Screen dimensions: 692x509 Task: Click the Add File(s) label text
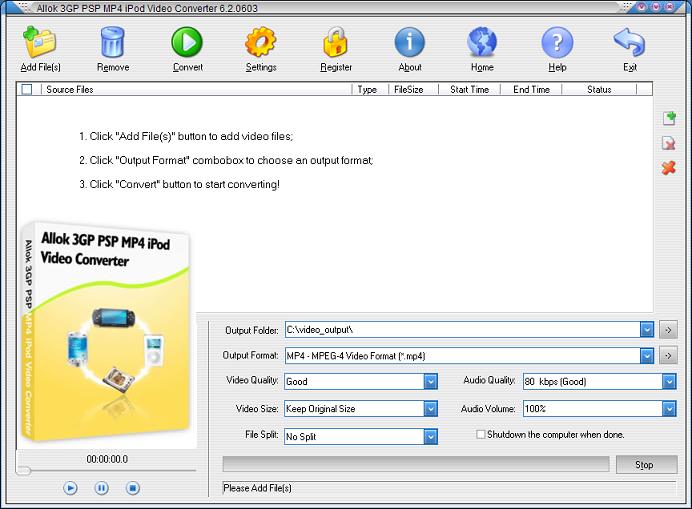(x=40, y=67)
